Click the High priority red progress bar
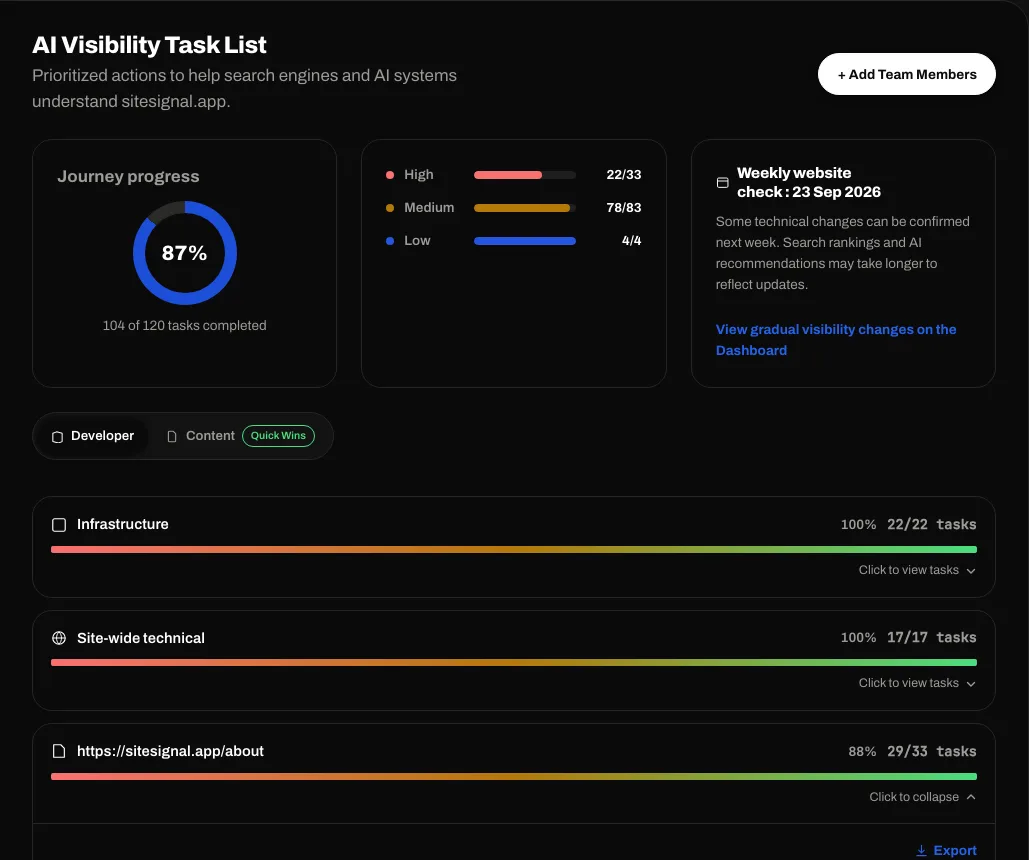Viewport: 1029px width, 860px height. 524,175
